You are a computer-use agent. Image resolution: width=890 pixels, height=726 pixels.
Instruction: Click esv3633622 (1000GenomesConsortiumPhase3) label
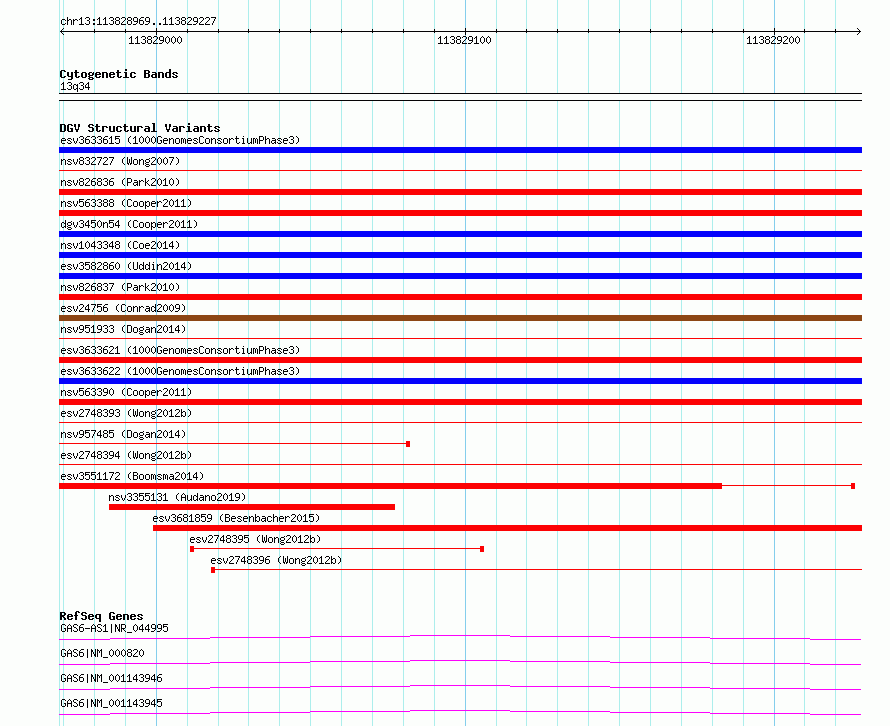180,371
